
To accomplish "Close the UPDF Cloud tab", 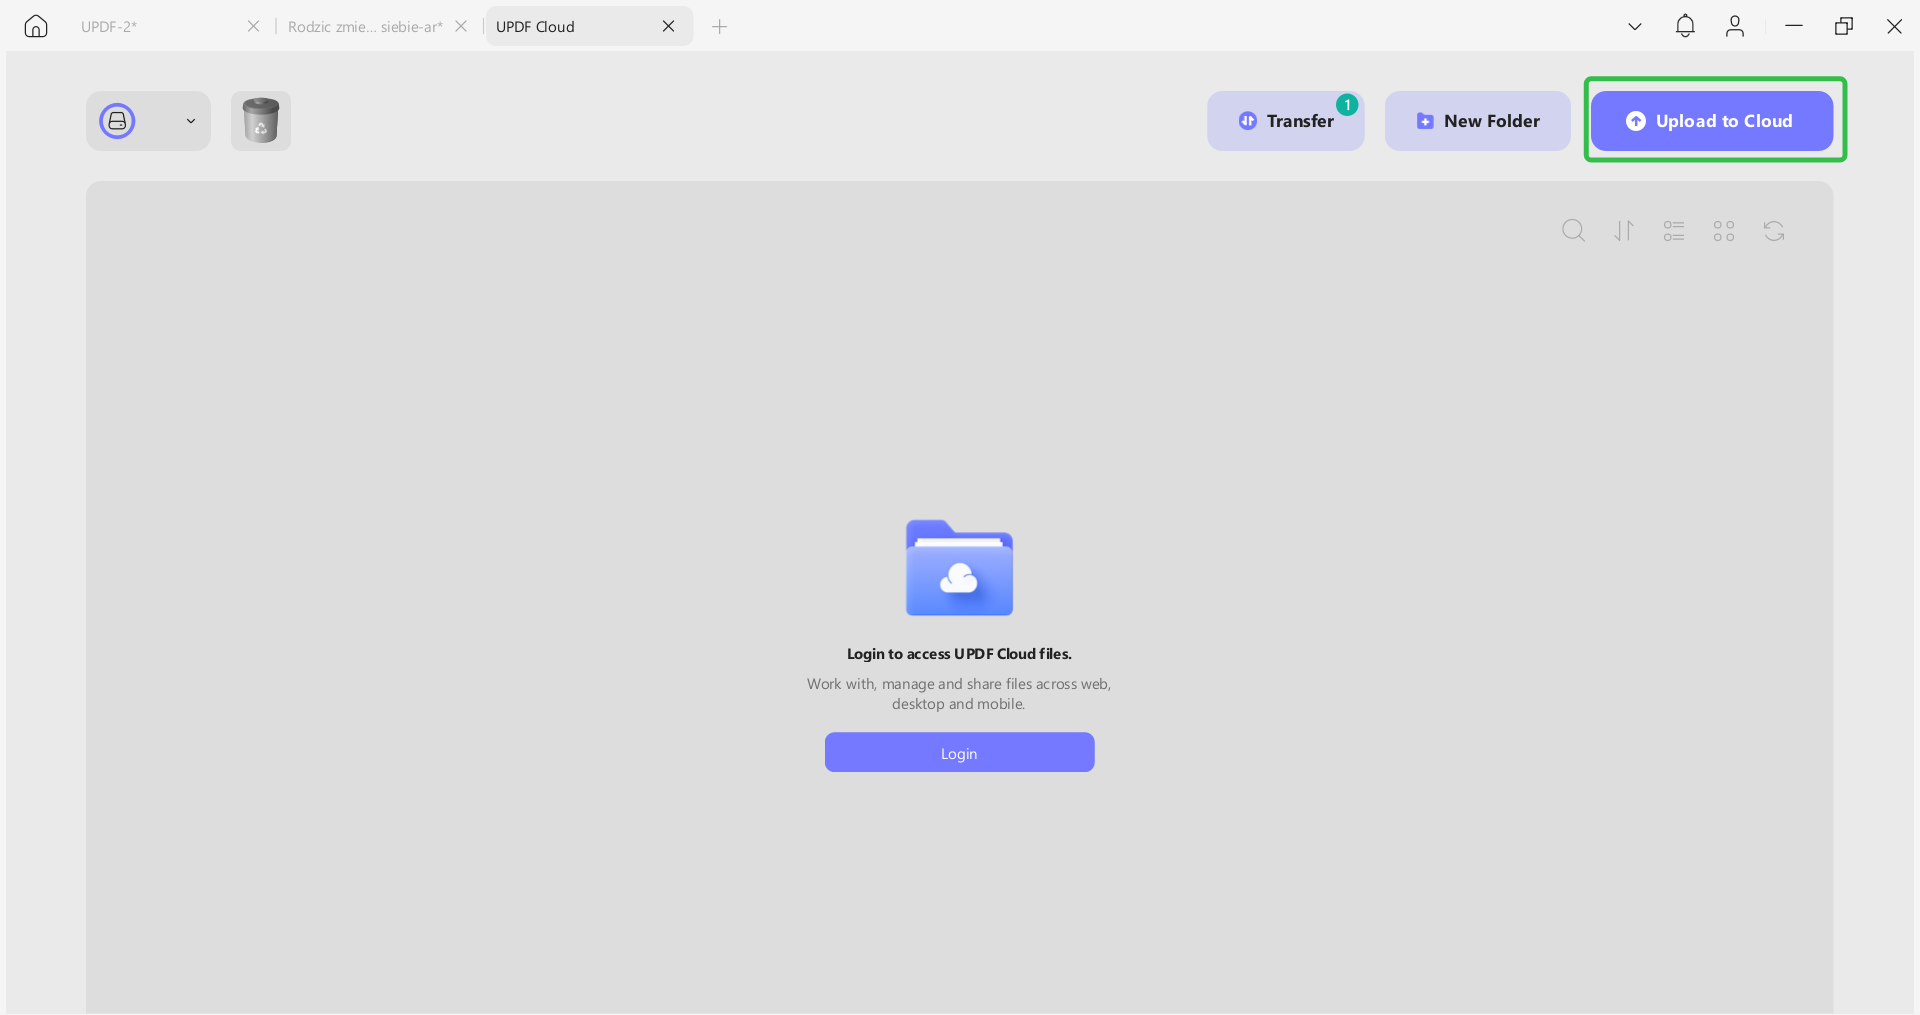I will tap(669, 26).
